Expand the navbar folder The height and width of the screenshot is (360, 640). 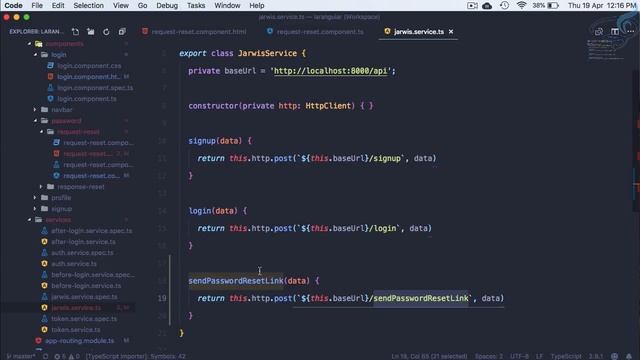62,110
